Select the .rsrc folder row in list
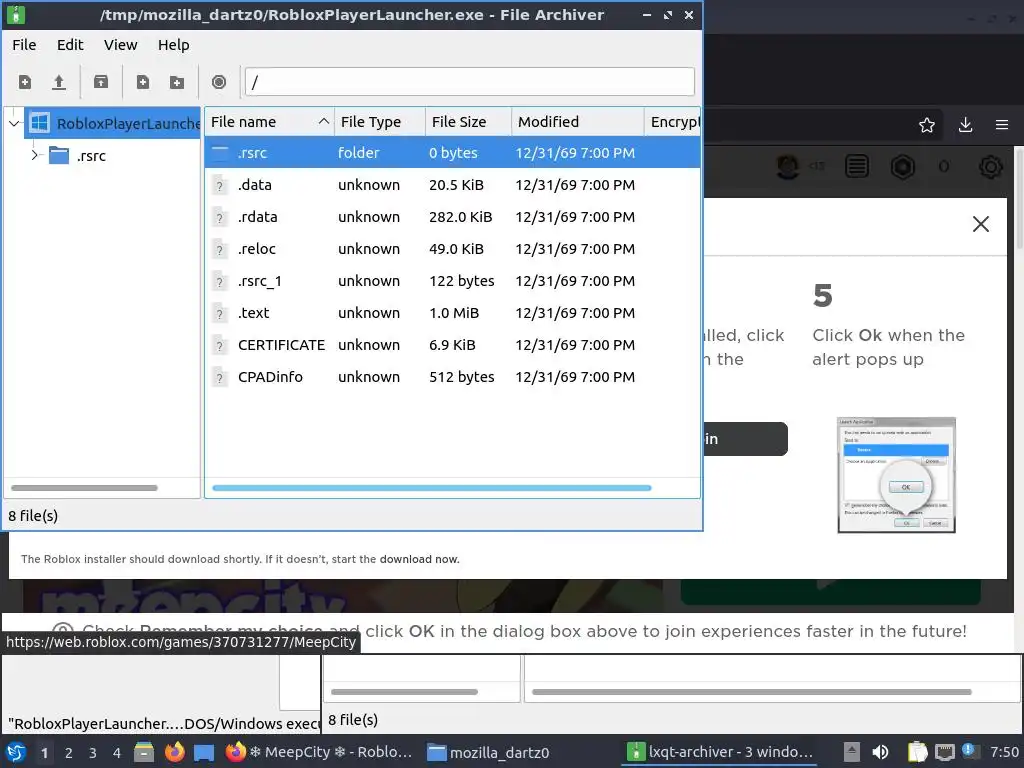The image size is (1024, 768). point(453,153)
